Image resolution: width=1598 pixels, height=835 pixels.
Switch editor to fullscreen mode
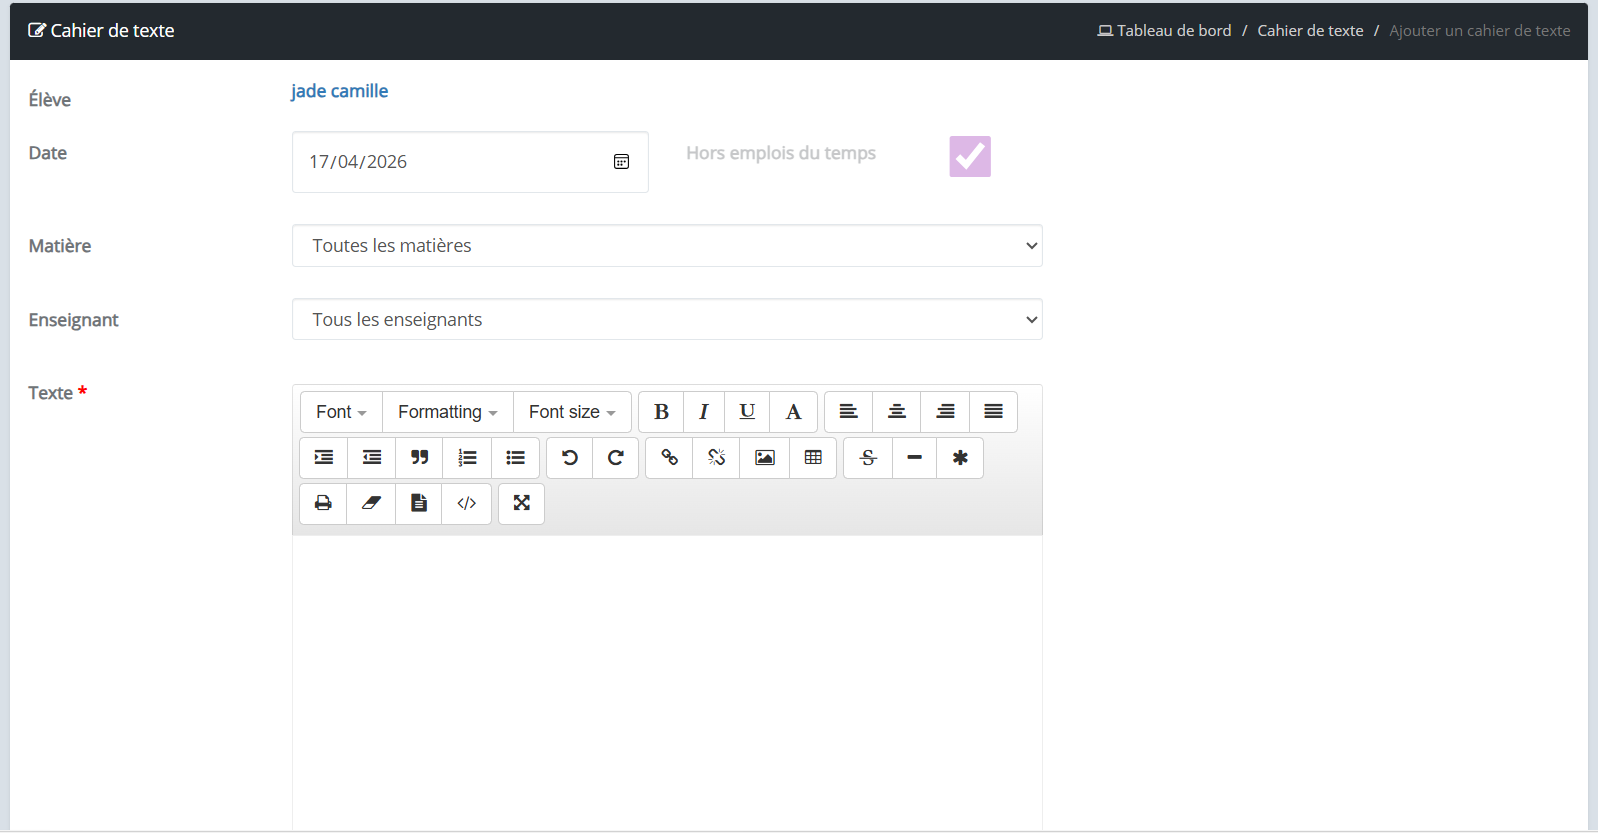click(x=522, y=504)
